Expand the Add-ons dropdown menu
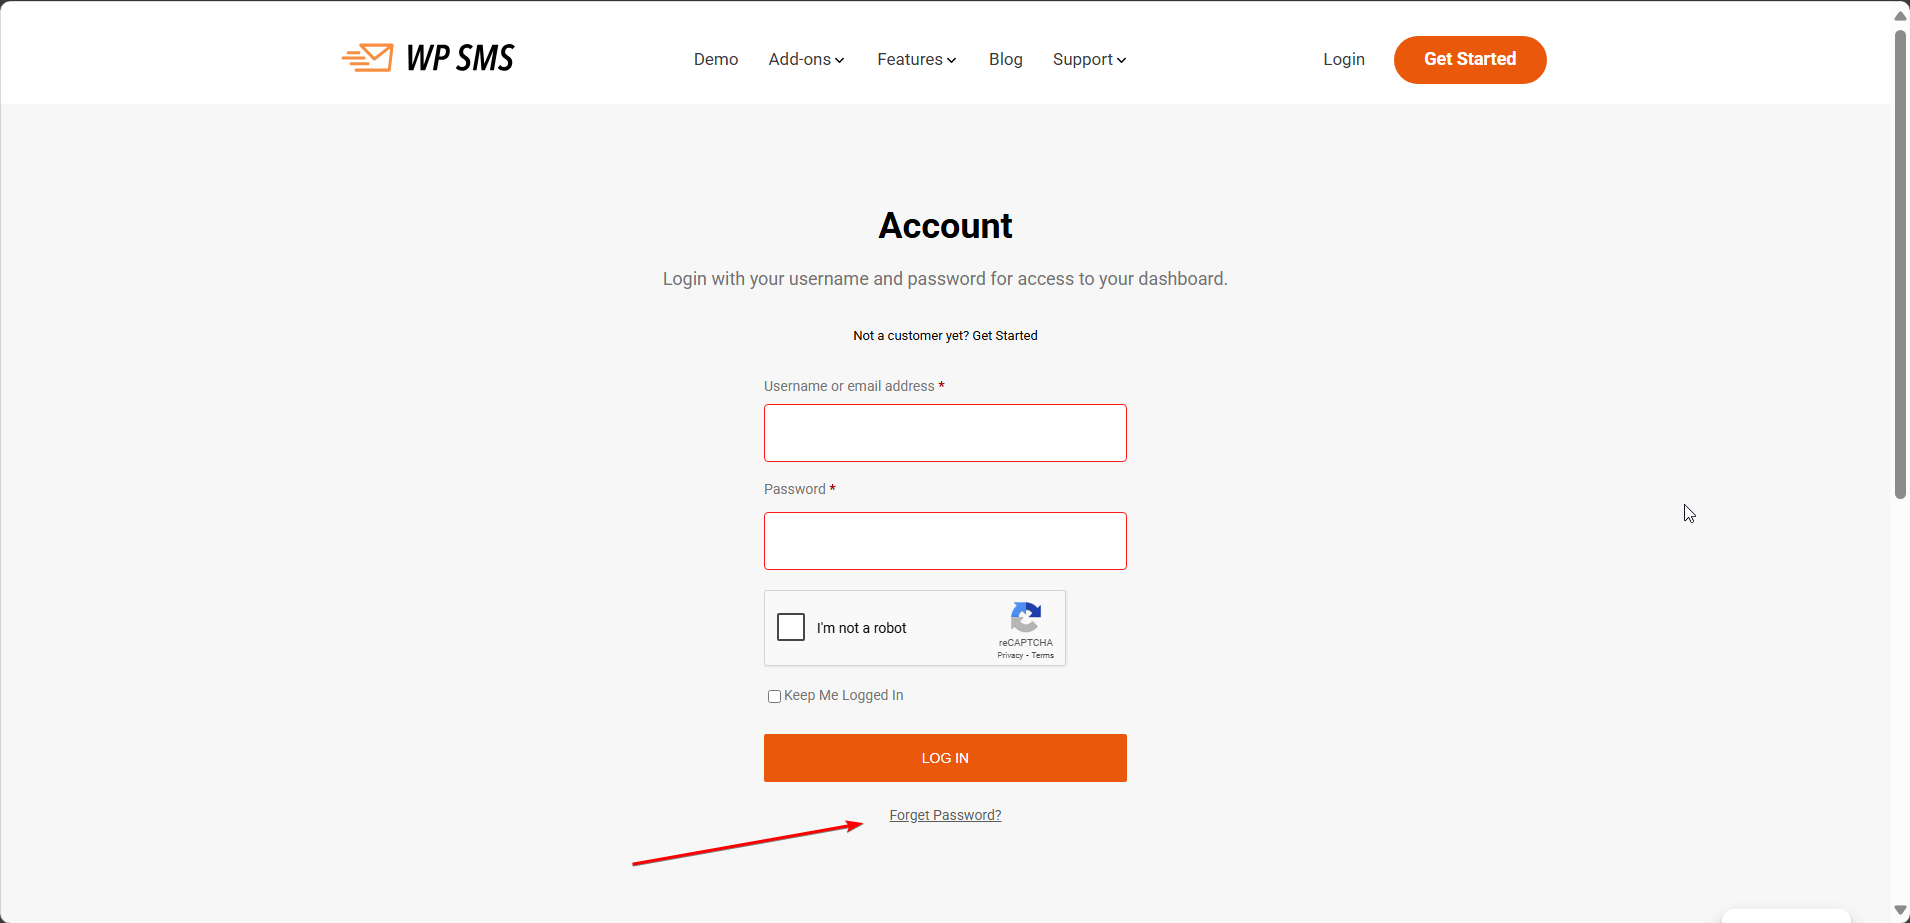 pyautogui.click(x=806, y=60)
